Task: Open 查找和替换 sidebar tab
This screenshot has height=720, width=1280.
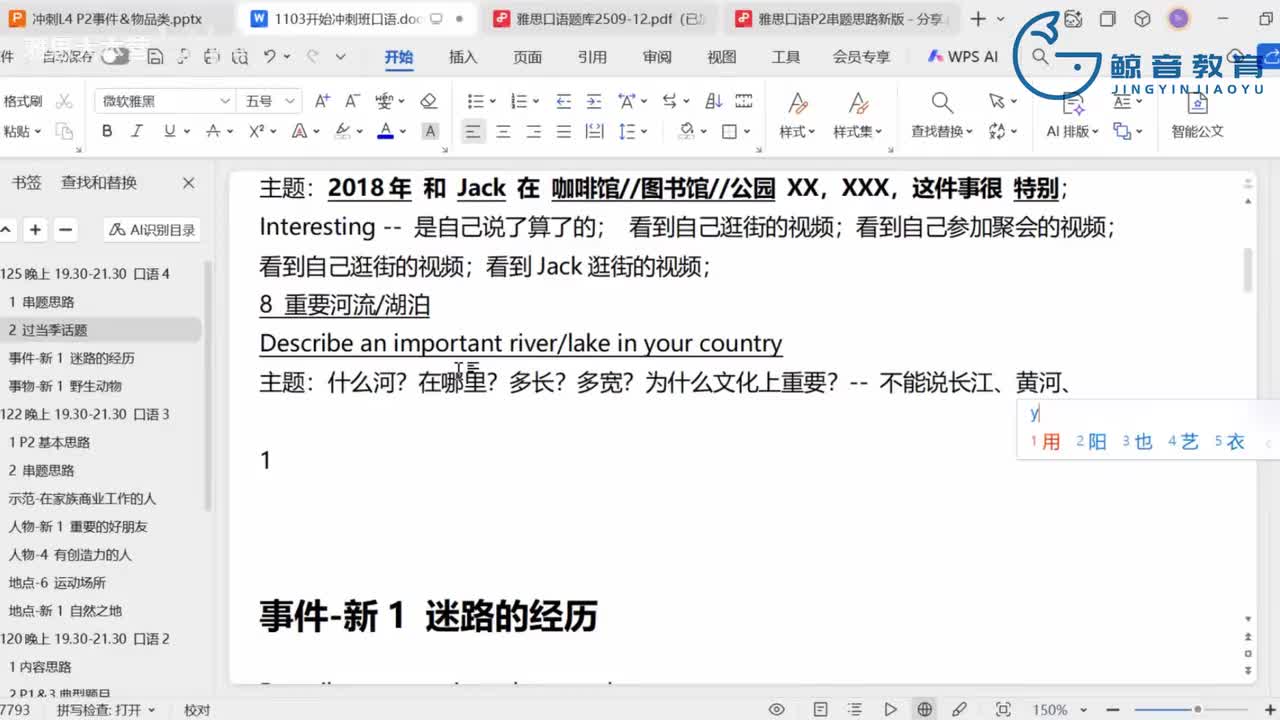Action: [x=99, y=183]
